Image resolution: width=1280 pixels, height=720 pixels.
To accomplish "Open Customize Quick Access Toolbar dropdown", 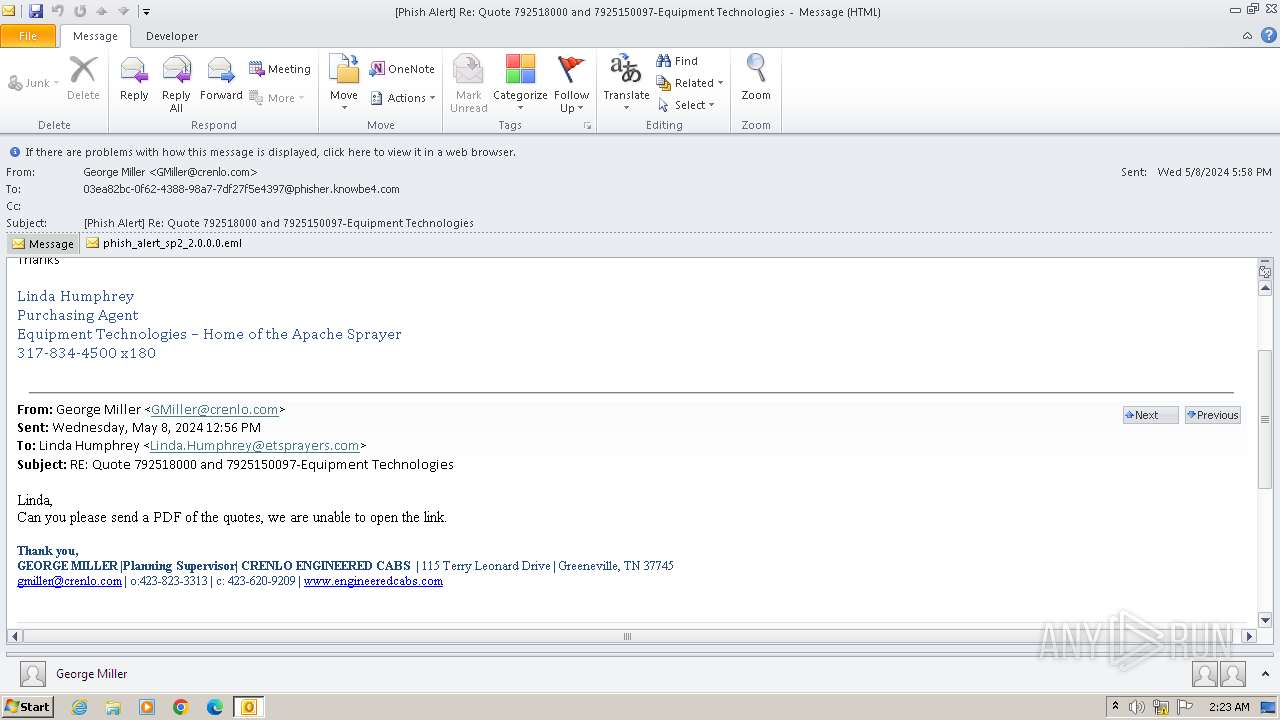I will [x=146, y=12].
